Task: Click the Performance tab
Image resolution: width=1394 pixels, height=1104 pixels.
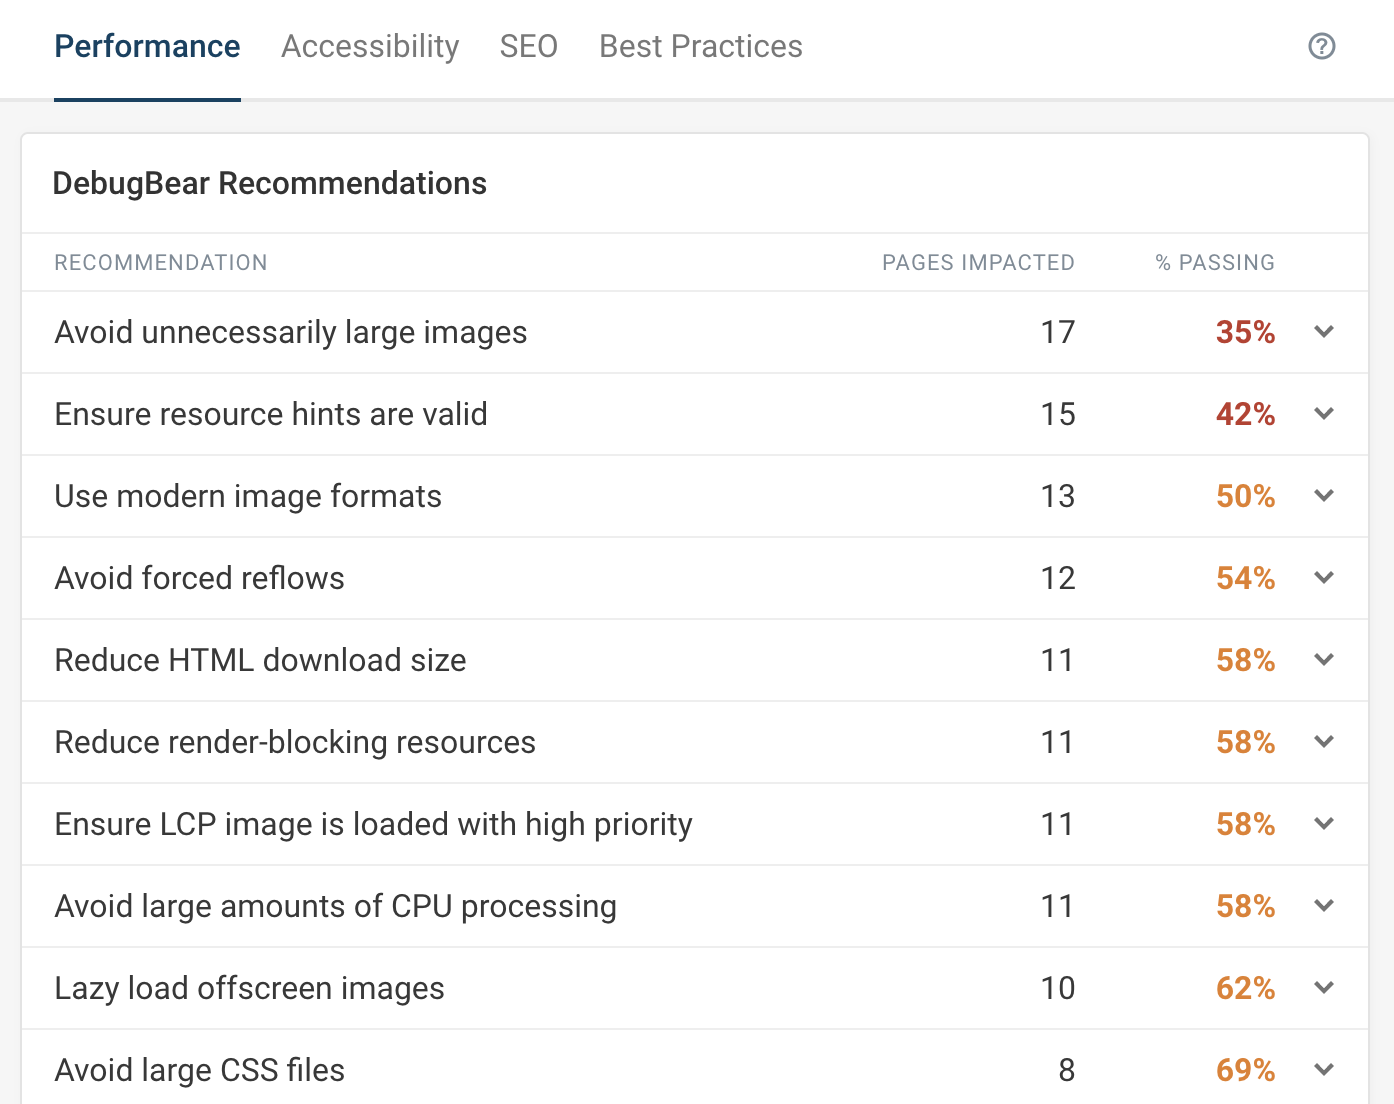Action: click(147, 46)
